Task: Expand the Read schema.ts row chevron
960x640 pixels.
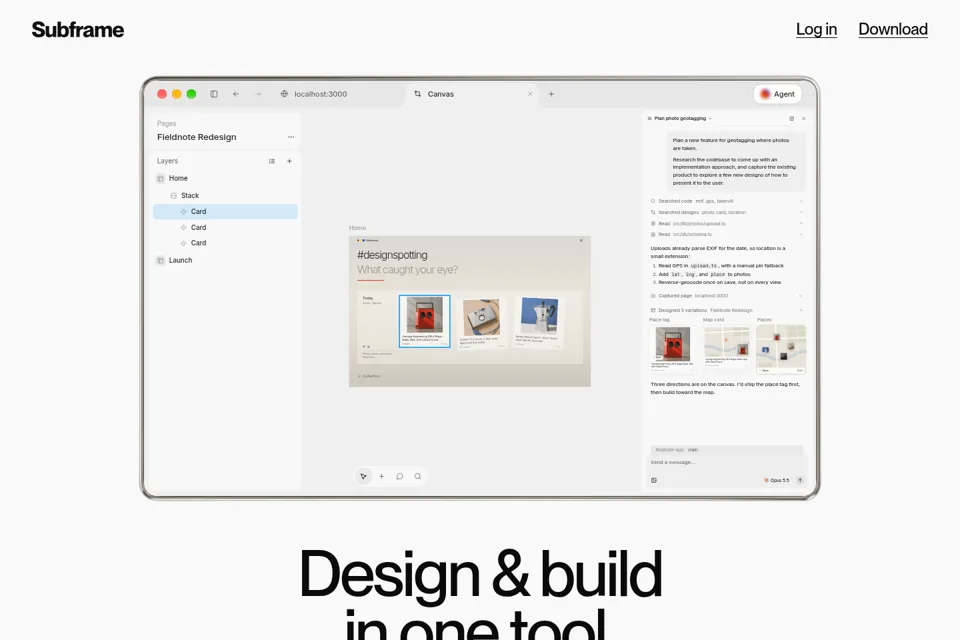Action: tap(800, 234)
